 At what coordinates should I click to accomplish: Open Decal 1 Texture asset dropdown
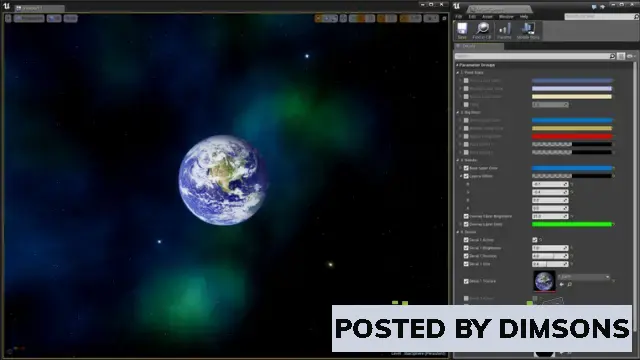point(584,277)
